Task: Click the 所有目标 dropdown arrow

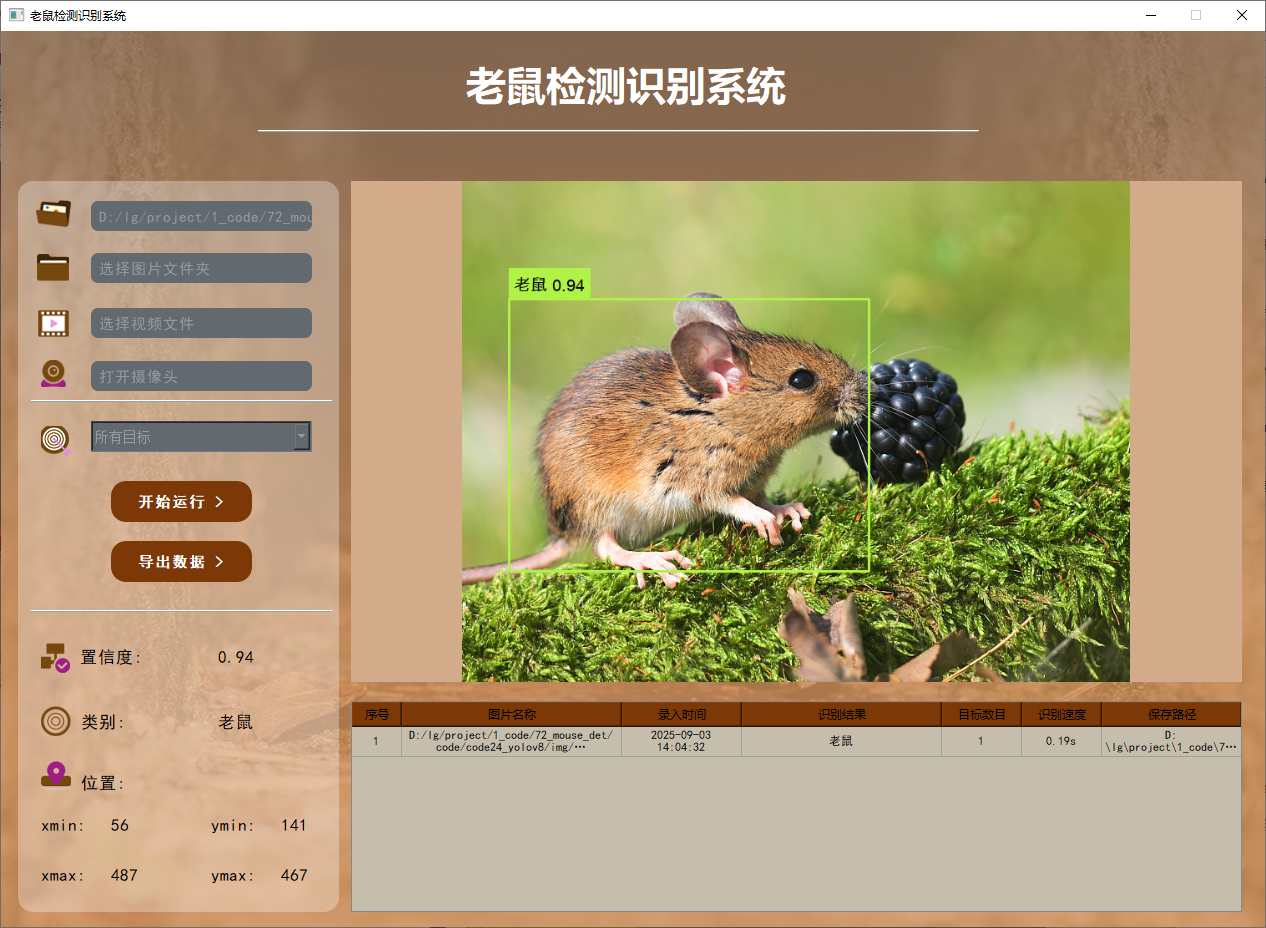Action: [301, 436]
